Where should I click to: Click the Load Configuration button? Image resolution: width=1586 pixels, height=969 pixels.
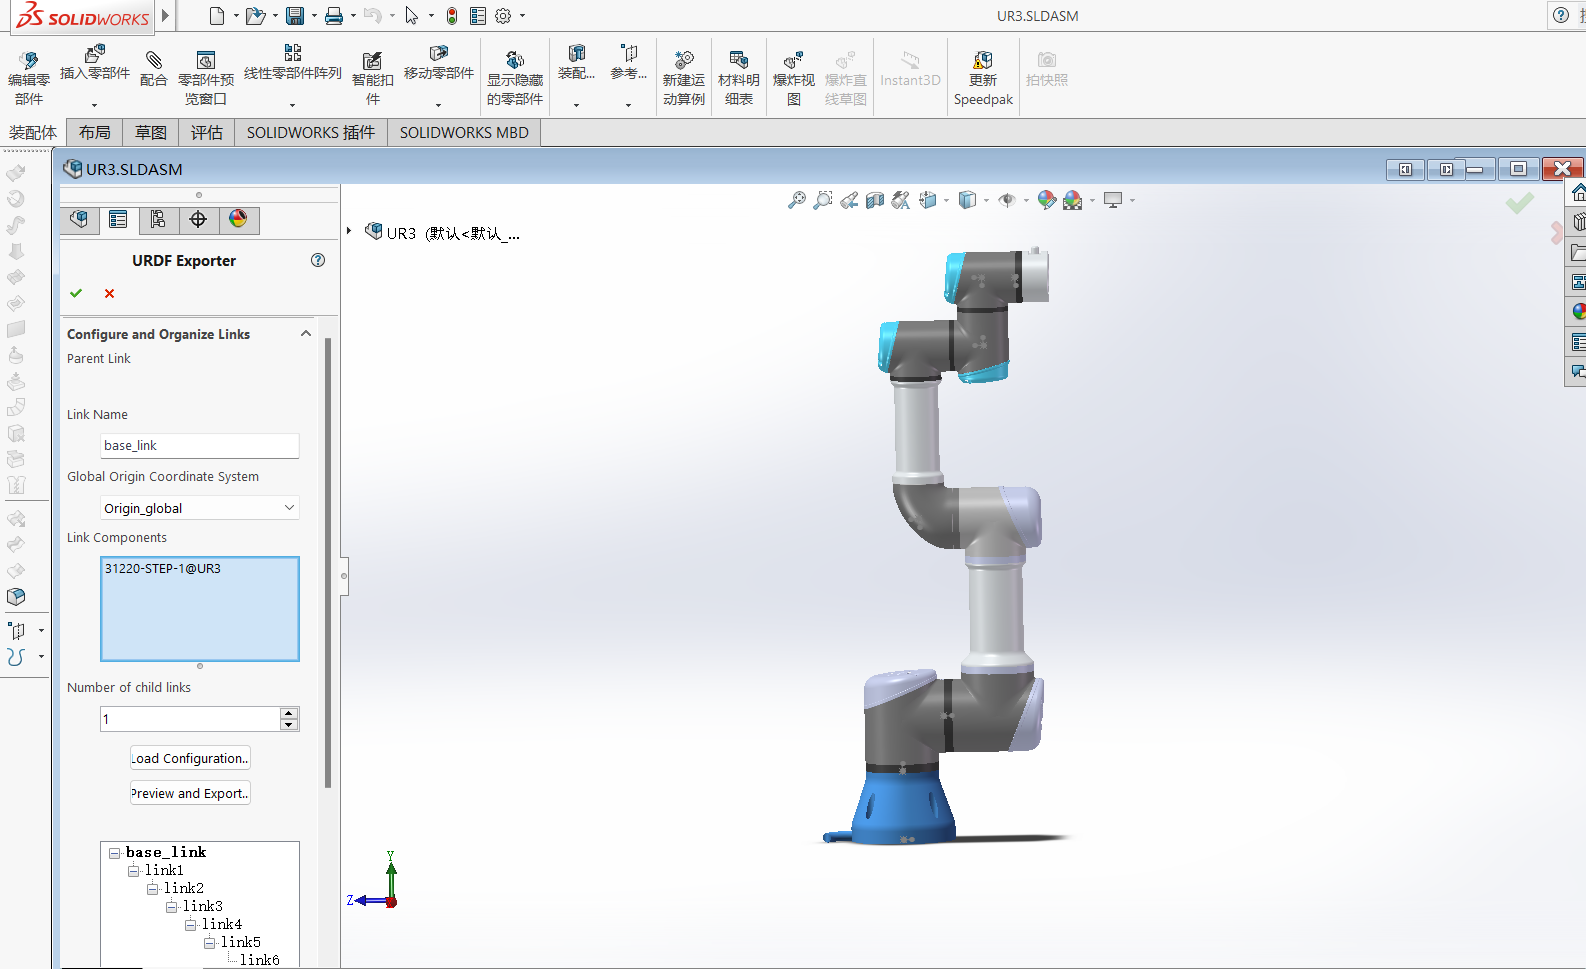click(x=190, y=758)
